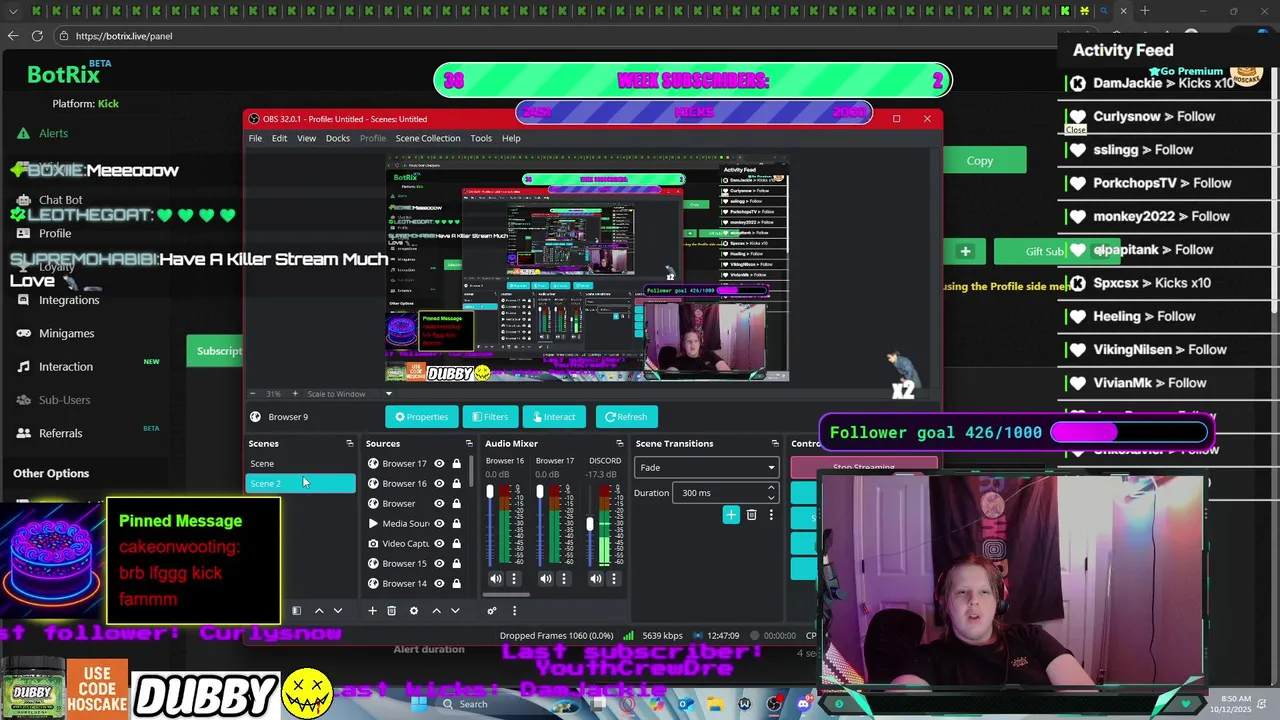This screenshot has width=1280, height=720.
Task: Delete the selected scene transition
Action: 752,515
